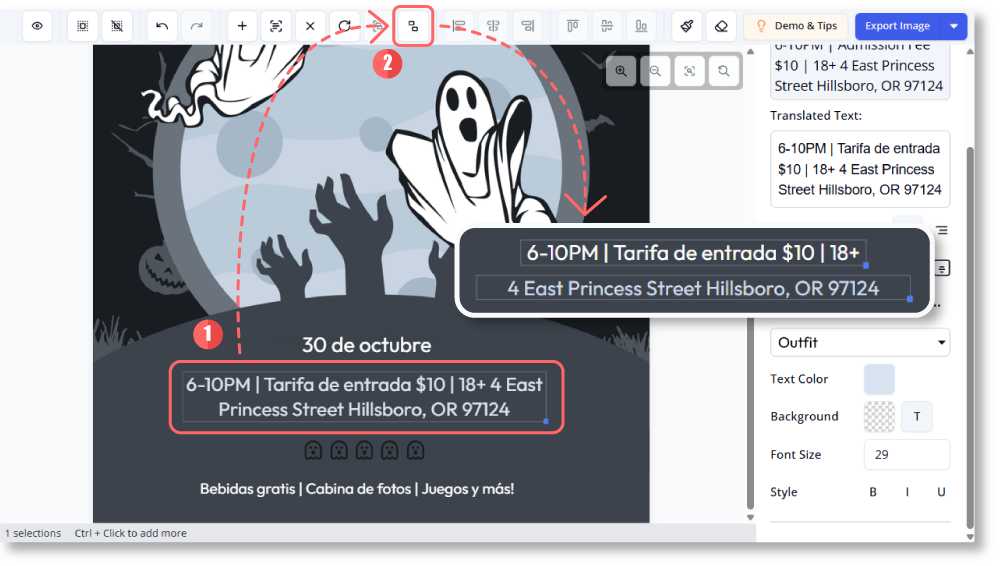Toggle bold style B button
This screenshot has width=1000, height=566.
point(873,492)
